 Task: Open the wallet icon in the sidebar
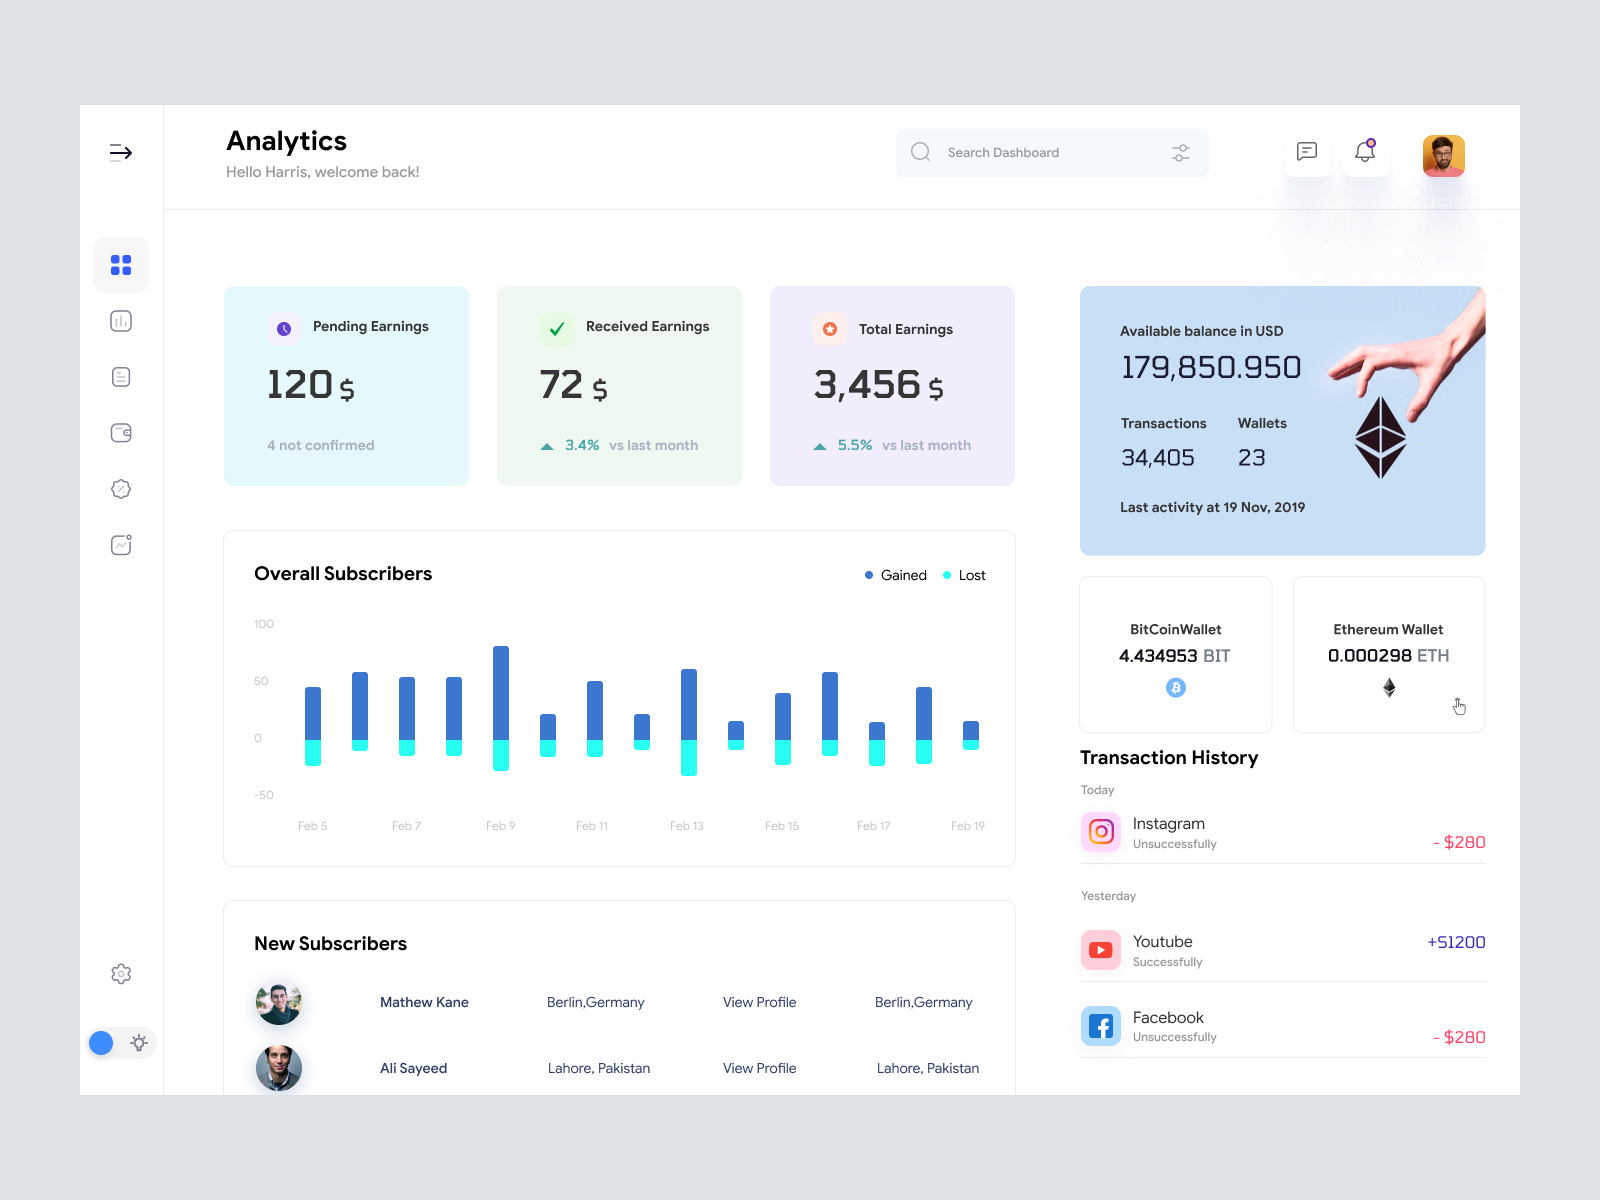(x=121, y=432)
